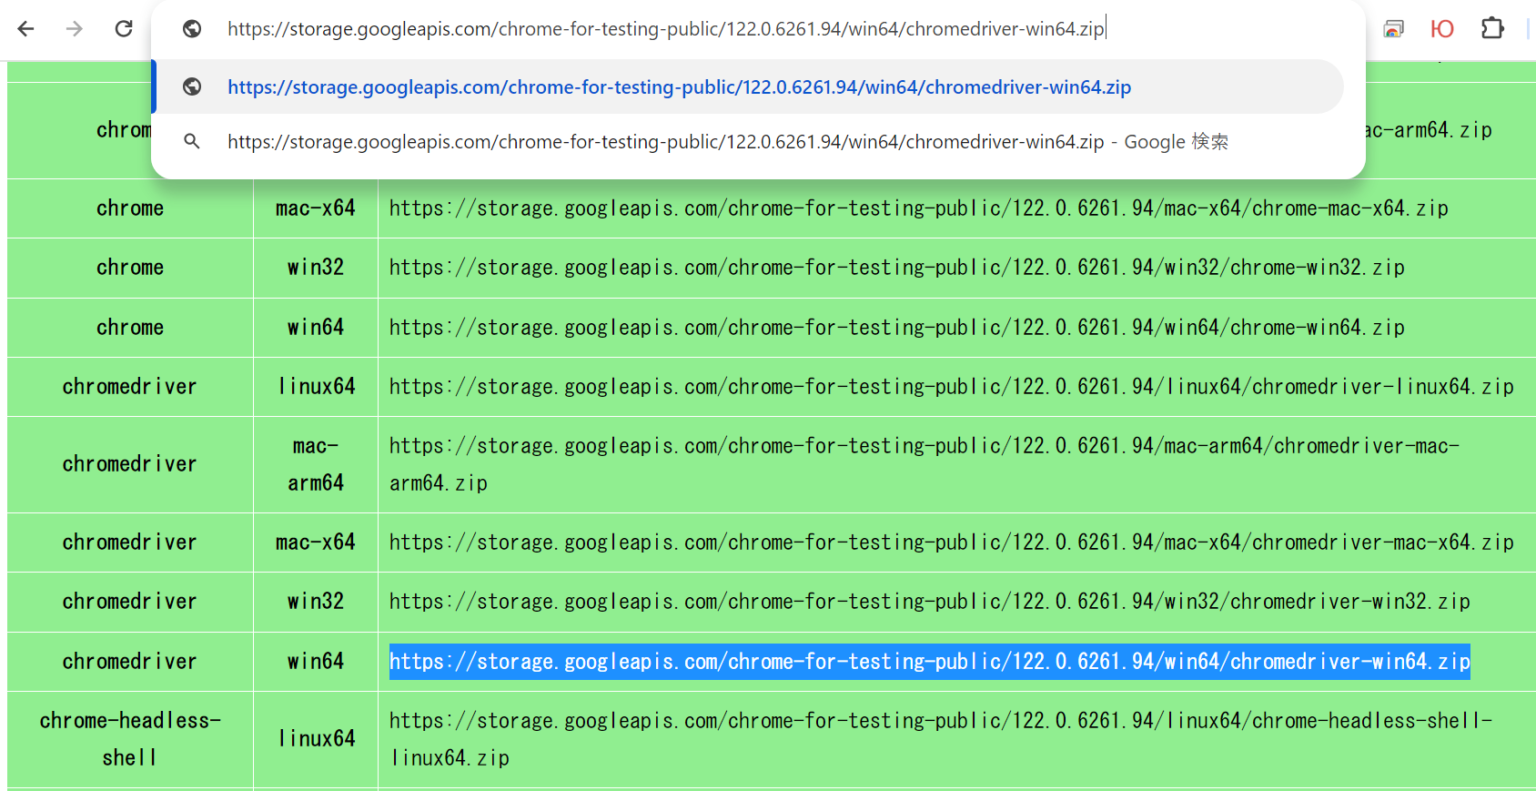Click the magnifier icon of the Google search suggestion
Image resolution: width=1536 pixels, height=791 pixels.
tap(192, 142)
